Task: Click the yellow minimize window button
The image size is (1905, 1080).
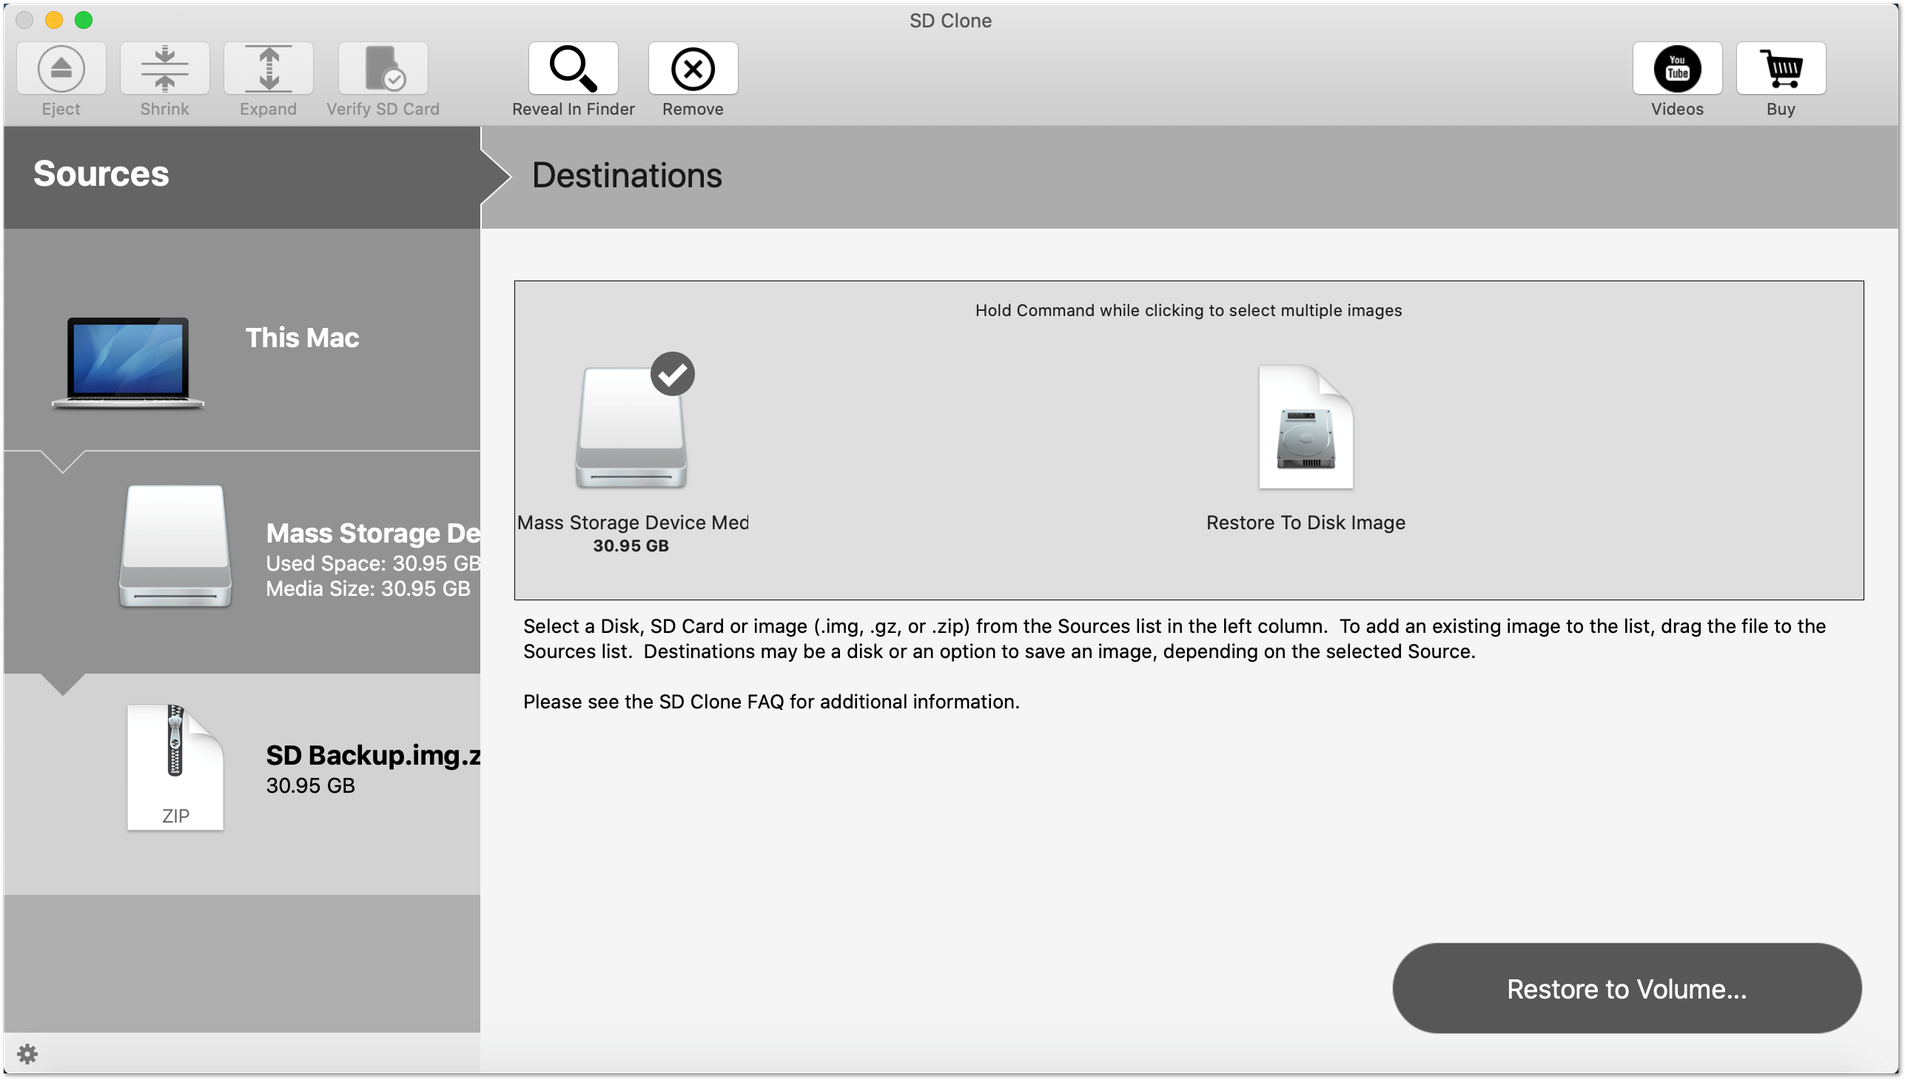Action: coord(54,20)
